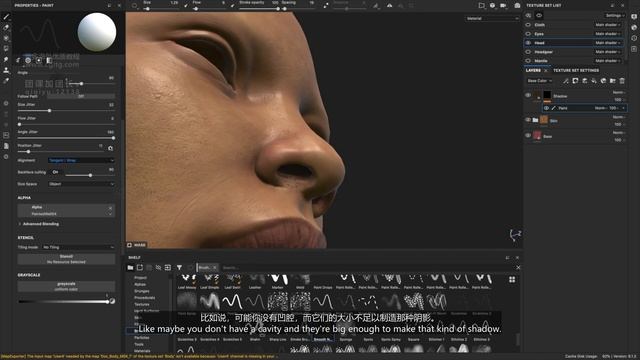Hide the Shadow layer
This screenshot has height=360, width=640.
[528, 95]
